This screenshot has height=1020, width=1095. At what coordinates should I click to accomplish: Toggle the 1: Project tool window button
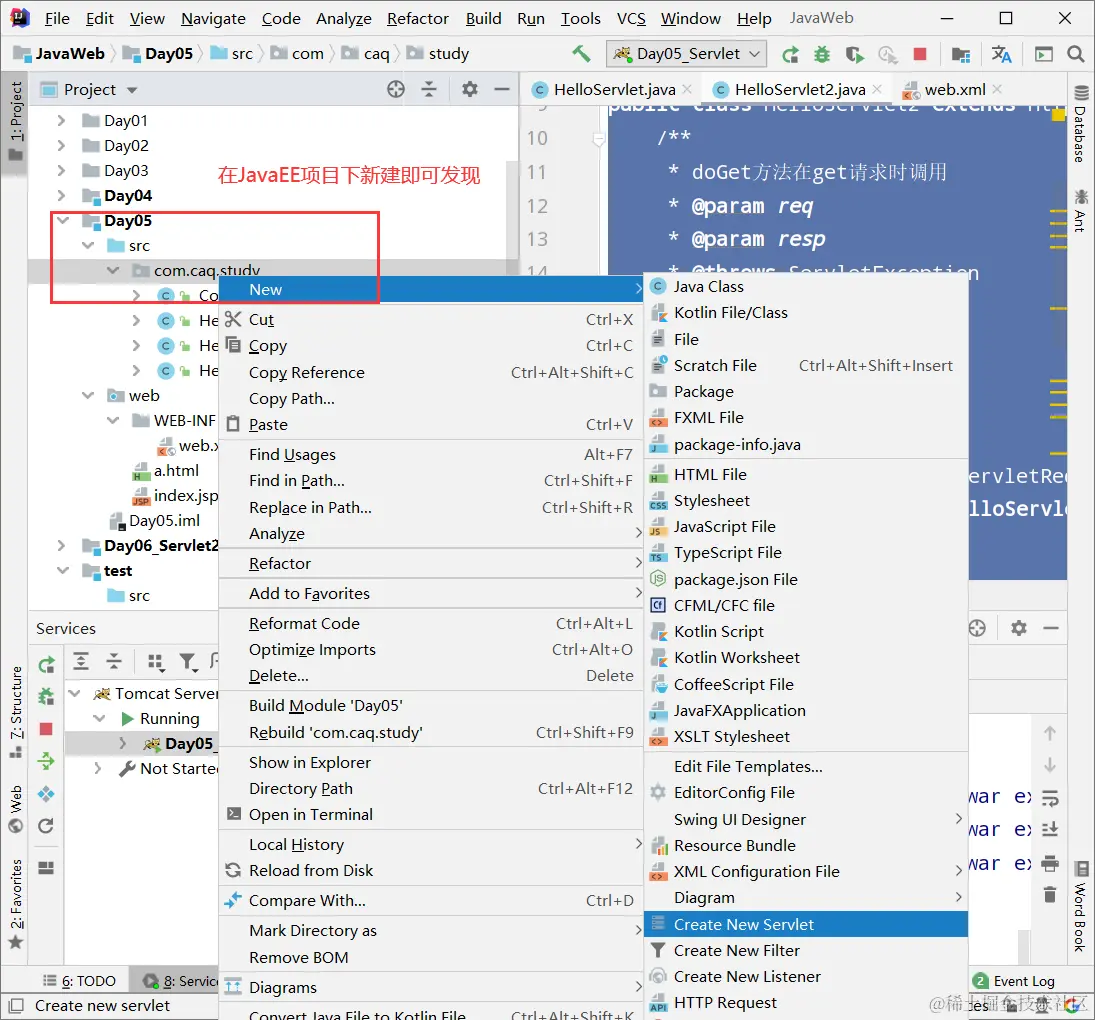coord(15,120)
